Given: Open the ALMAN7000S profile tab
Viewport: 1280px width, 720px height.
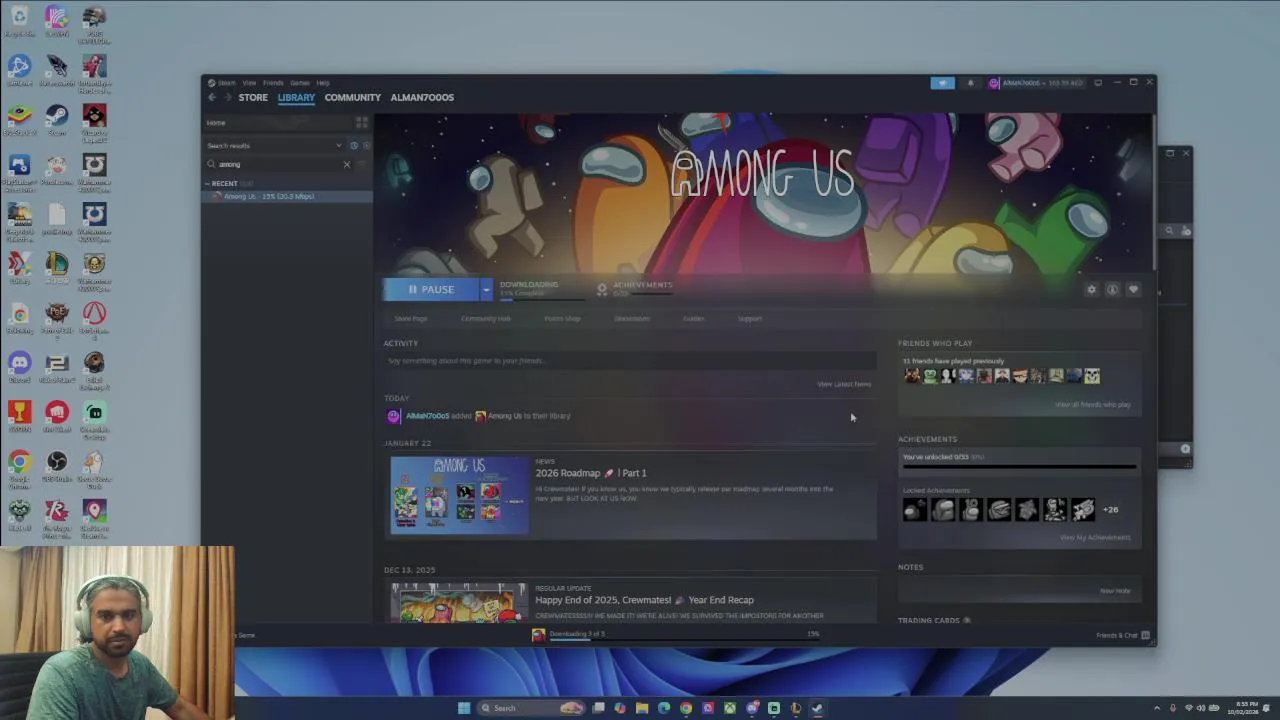Looking at the screenshot, I should pyautogui.click(x=422, y=97).
